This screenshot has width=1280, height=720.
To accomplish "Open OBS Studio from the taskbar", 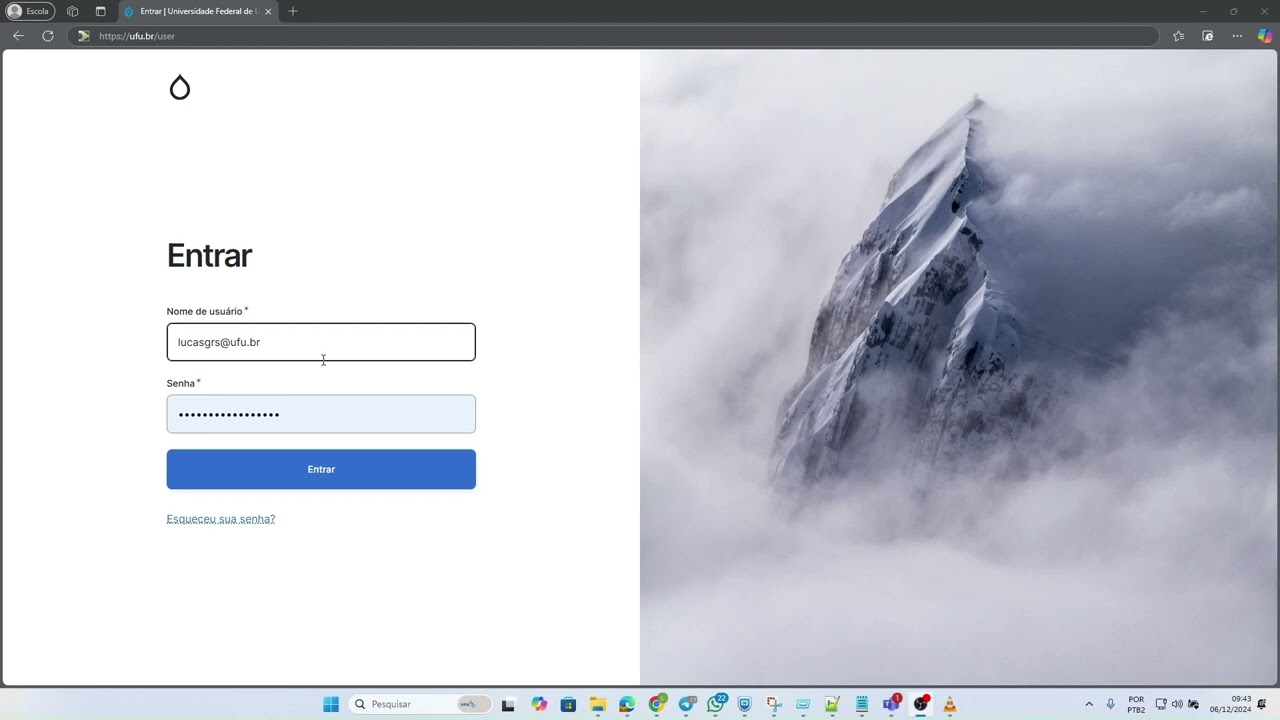I will [921, 704].
